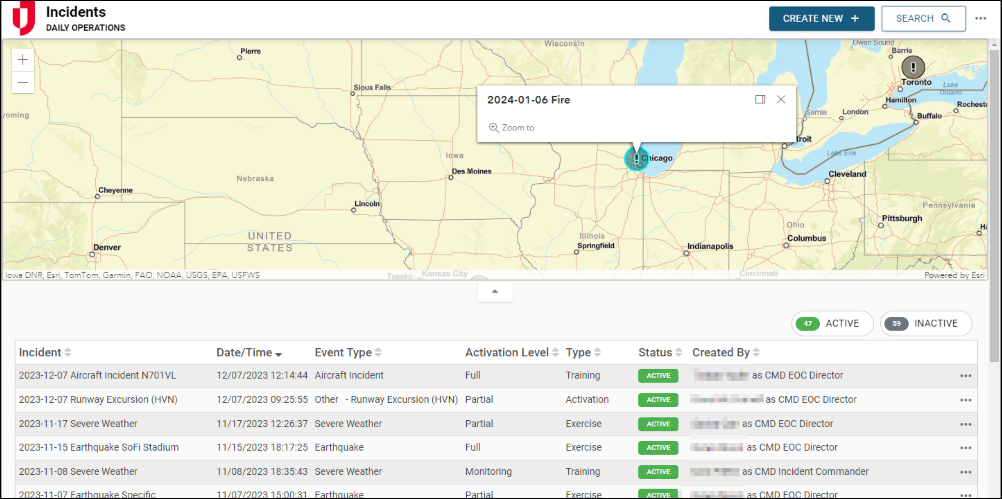Collapse the map panel with arrow
Screen dimensions: 1002x499
[495, 291]
